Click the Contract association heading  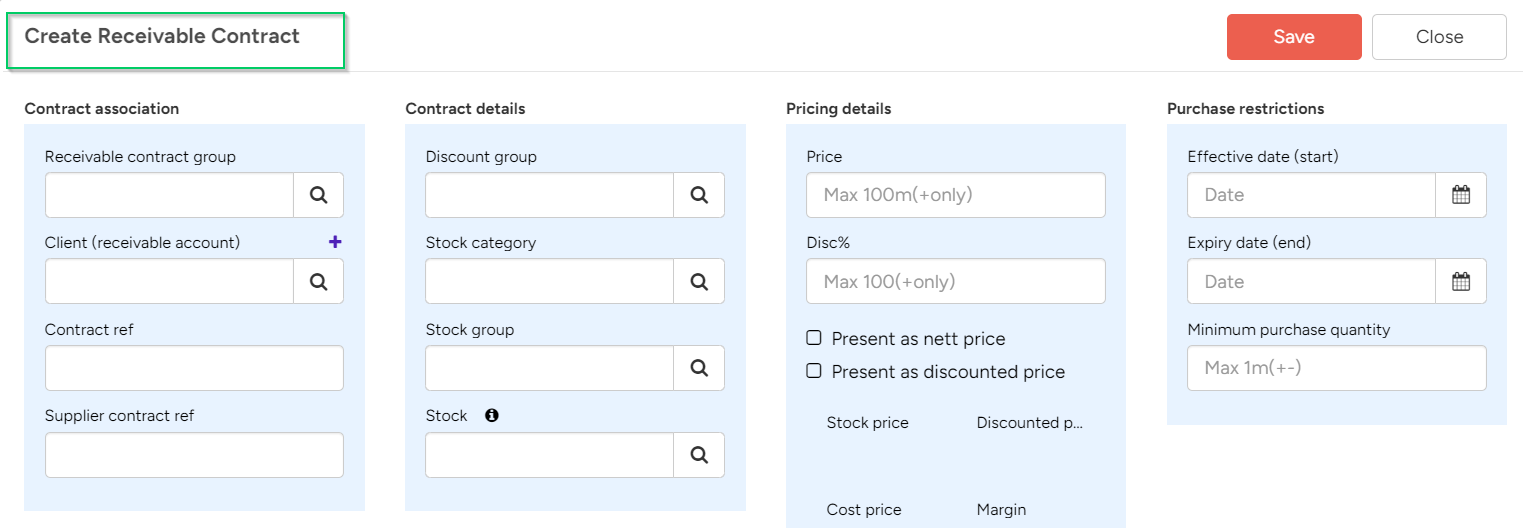tap(102, 108)
